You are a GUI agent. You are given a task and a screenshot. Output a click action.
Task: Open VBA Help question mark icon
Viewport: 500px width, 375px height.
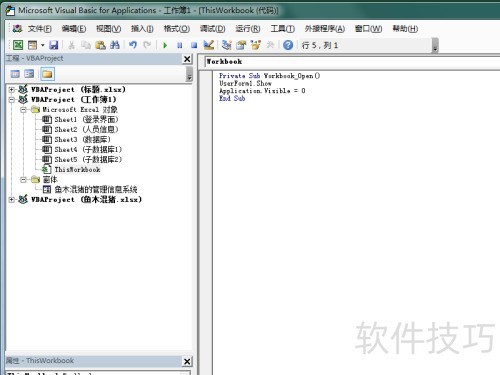pos(288,45)
